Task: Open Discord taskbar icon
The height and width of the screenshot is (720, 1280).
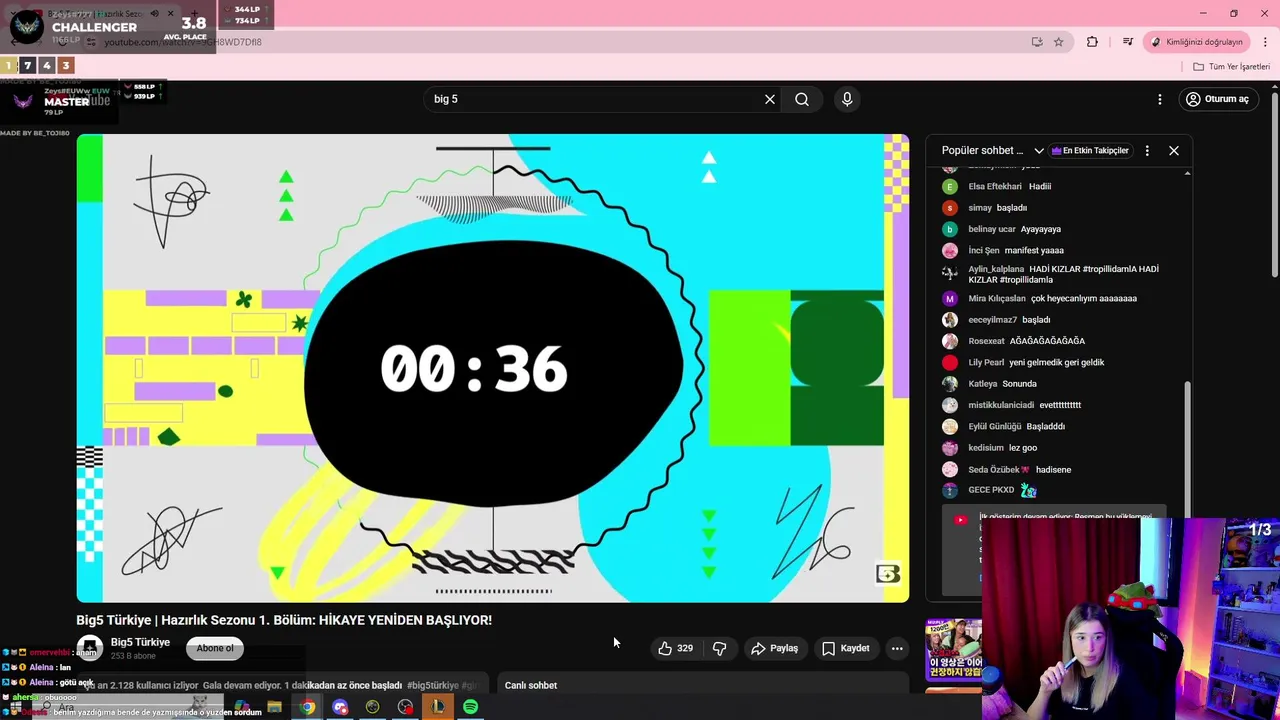Action: point(340,707)
